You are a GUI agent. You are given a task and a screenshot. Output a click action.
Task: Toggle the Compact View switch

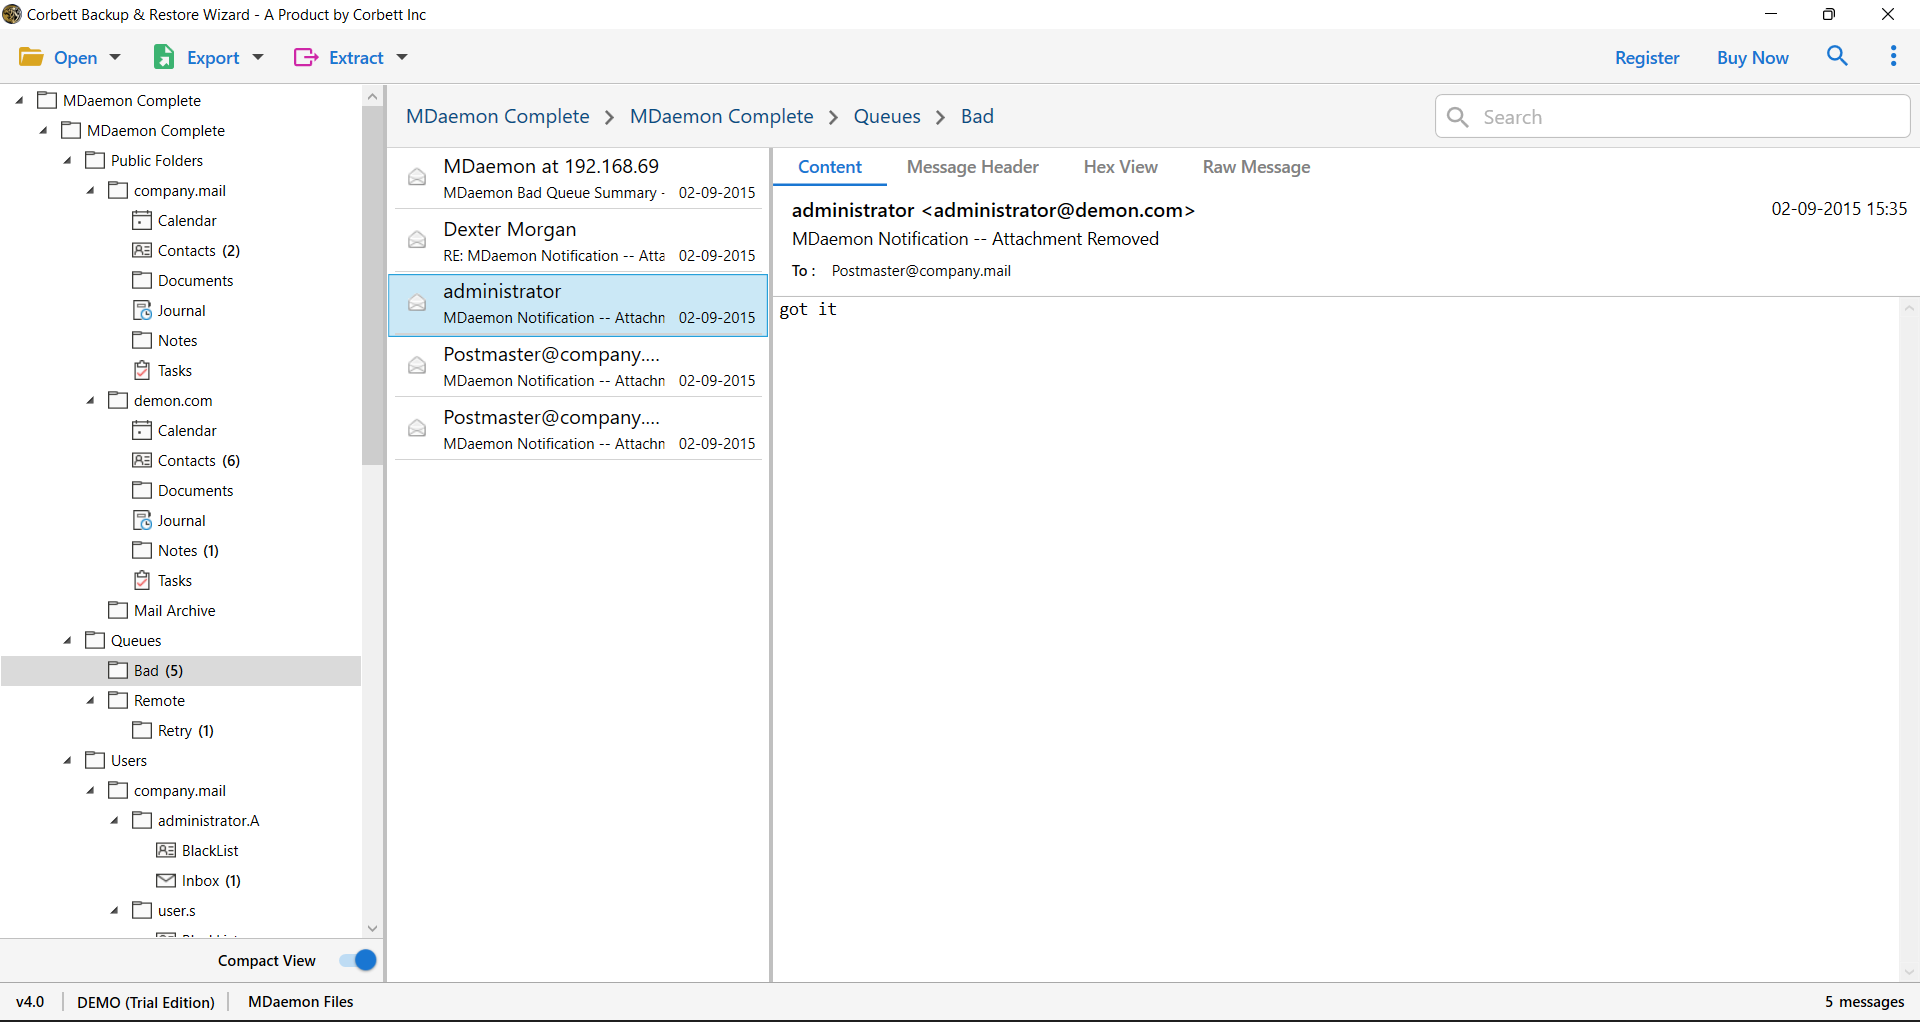(x=358, y=960)
